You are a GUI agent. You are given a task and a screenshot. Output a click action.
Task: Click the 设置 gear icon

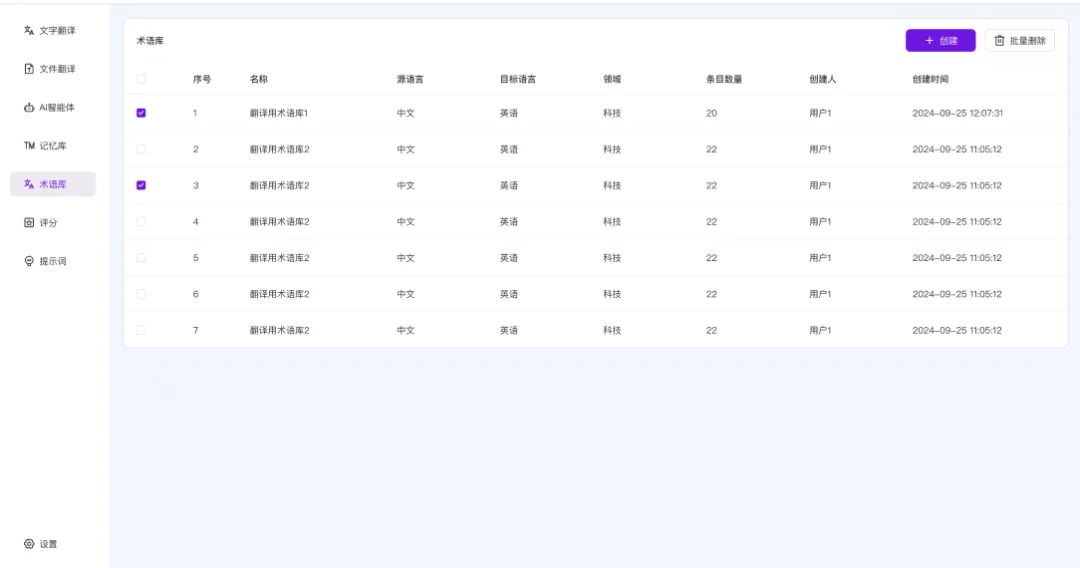point(29,544)
